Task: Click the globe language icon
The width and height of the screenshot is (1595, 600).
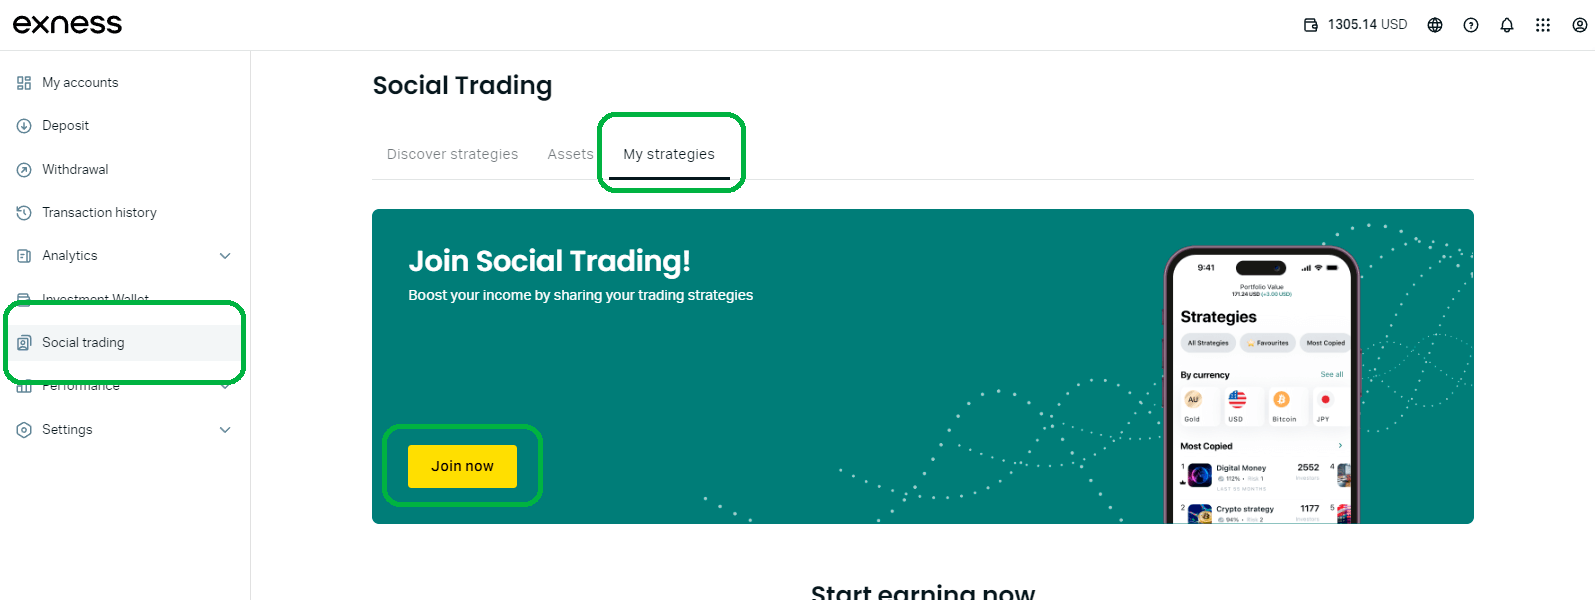Action: (x=1435, y=24)
